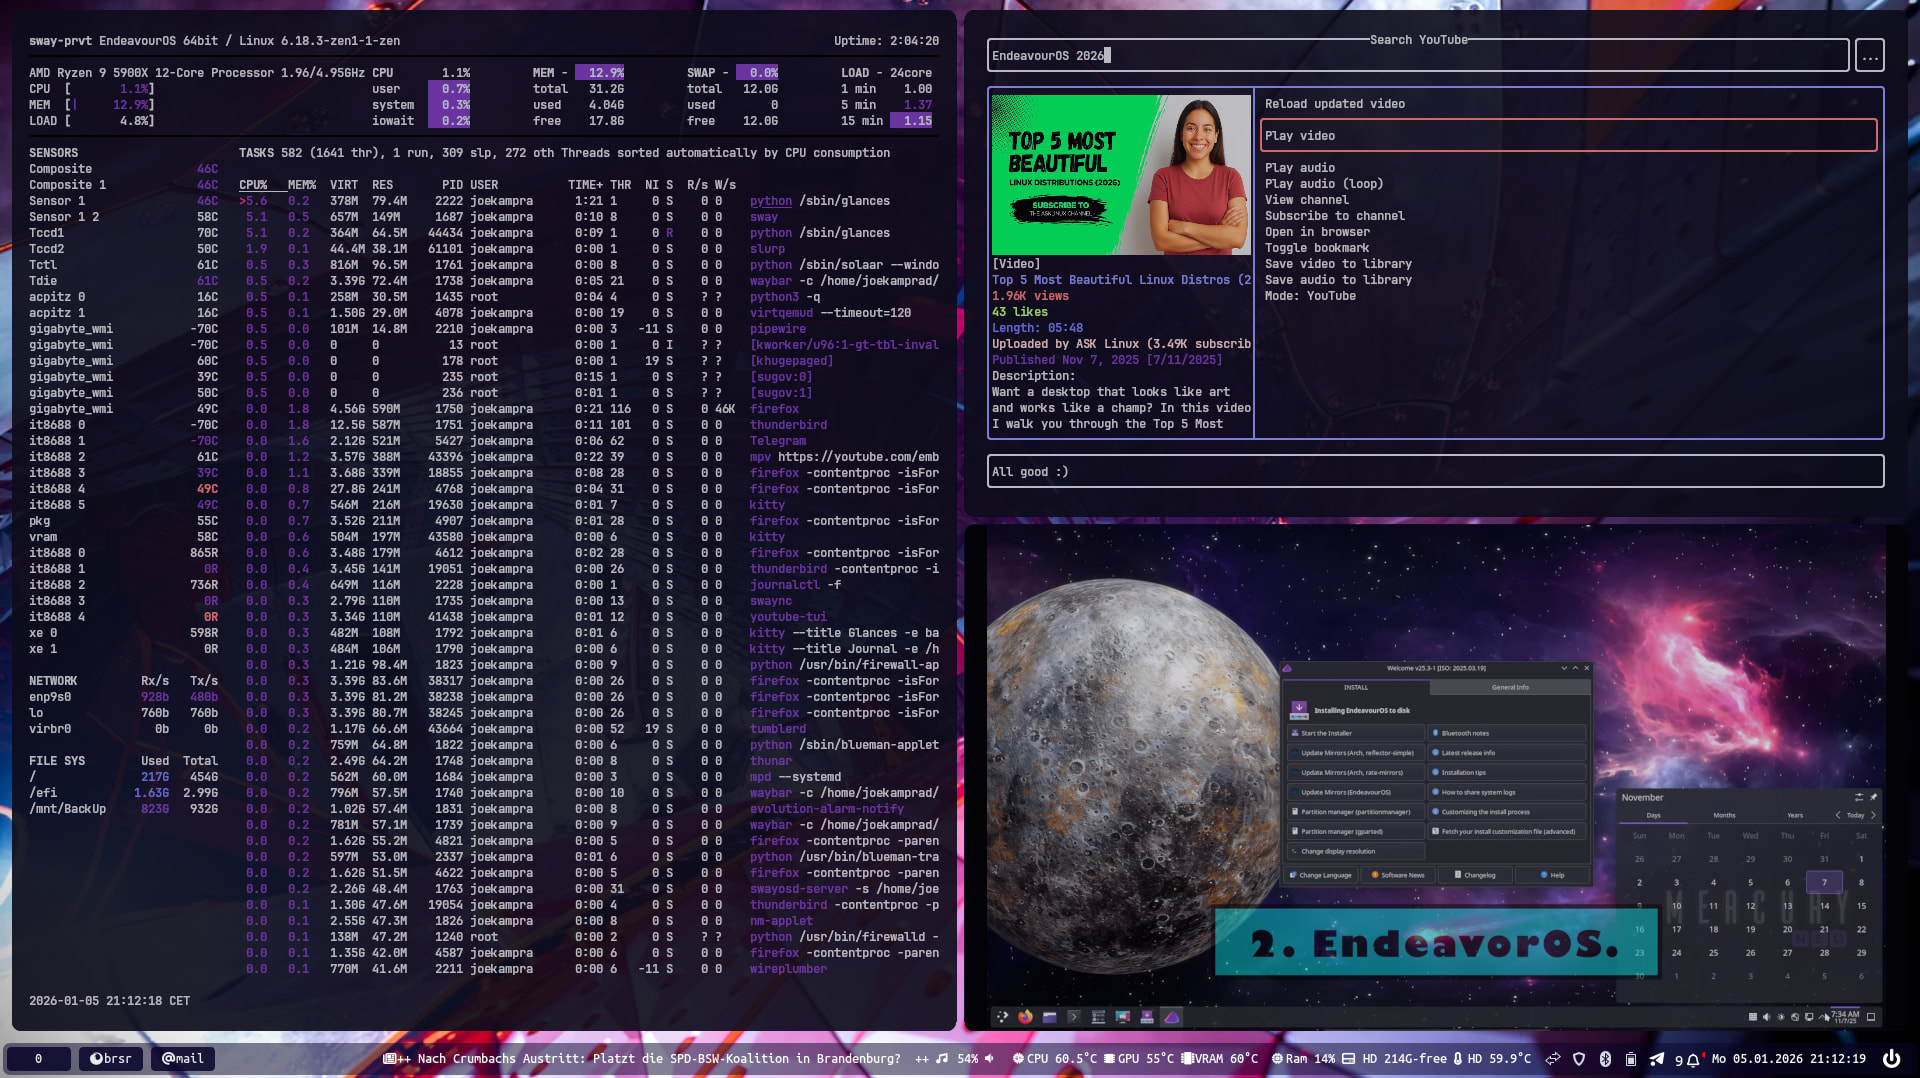Click the Uptime: 2:04:20 text
This screenshot has height=1078, width=1920.
click(x=886, y=41)
